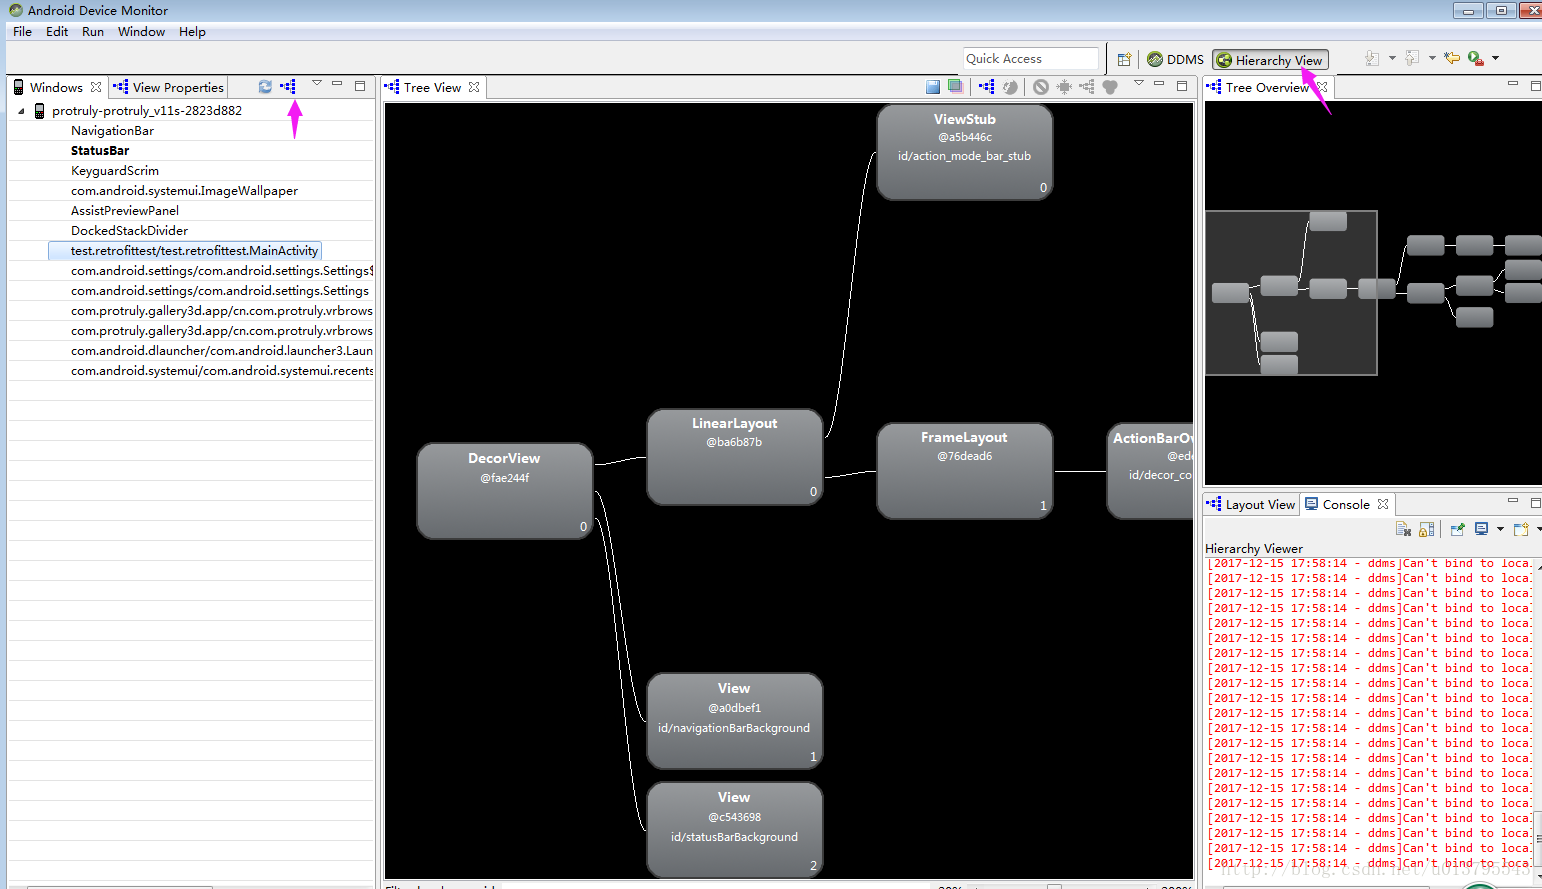Image resolution: width=1542 pixels, height=889 pixels.
Task: Open the Display Selected Console dropdown arrow
Action: tap(1500, 529)
